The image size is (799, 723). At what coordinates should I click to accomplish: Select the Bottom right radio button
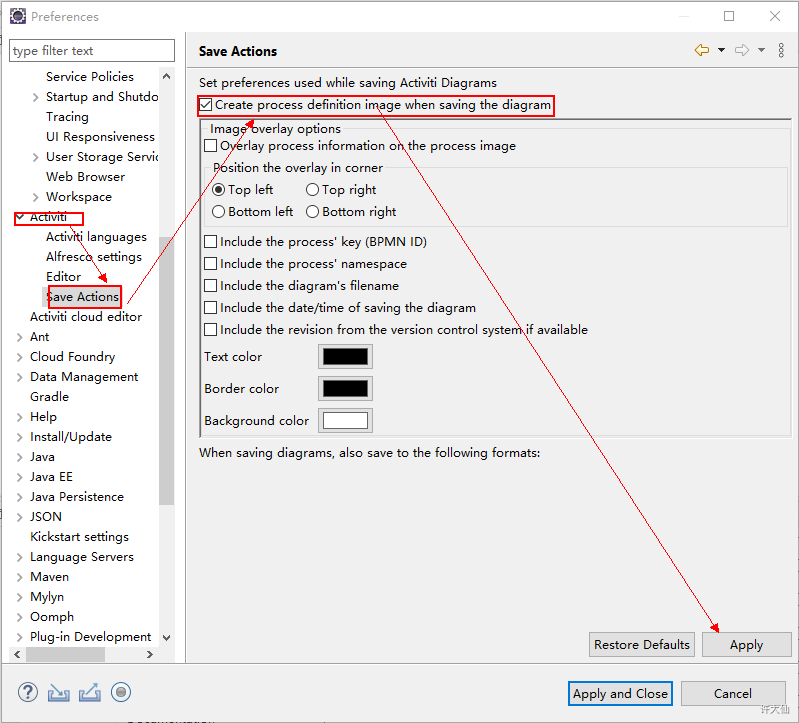[x=312, y=211]
